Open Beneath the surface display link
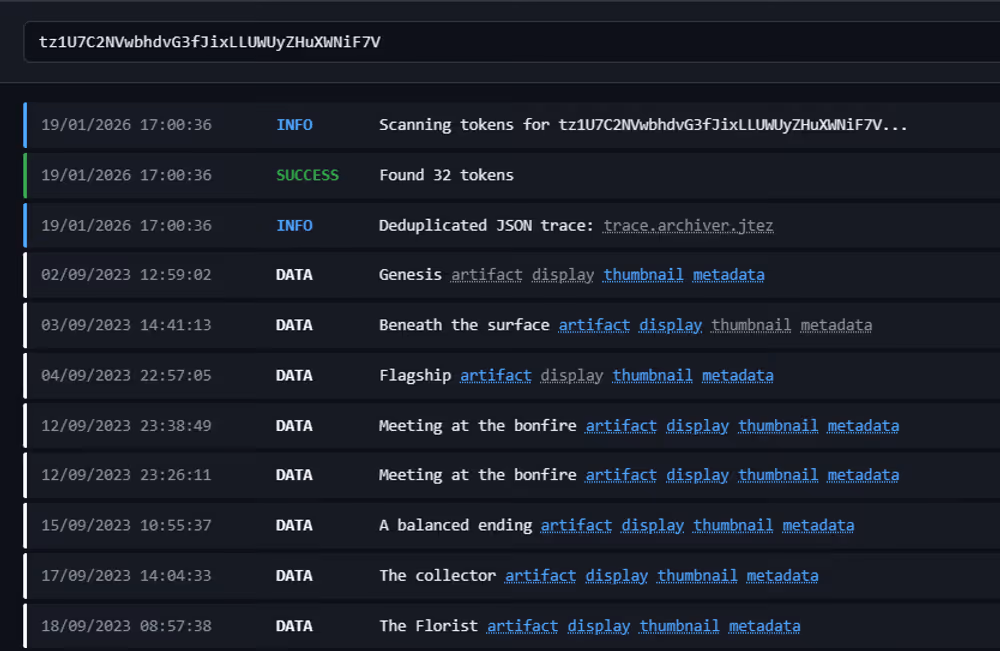This screenshot has height=651, width=1000. (x=670, y=325)
